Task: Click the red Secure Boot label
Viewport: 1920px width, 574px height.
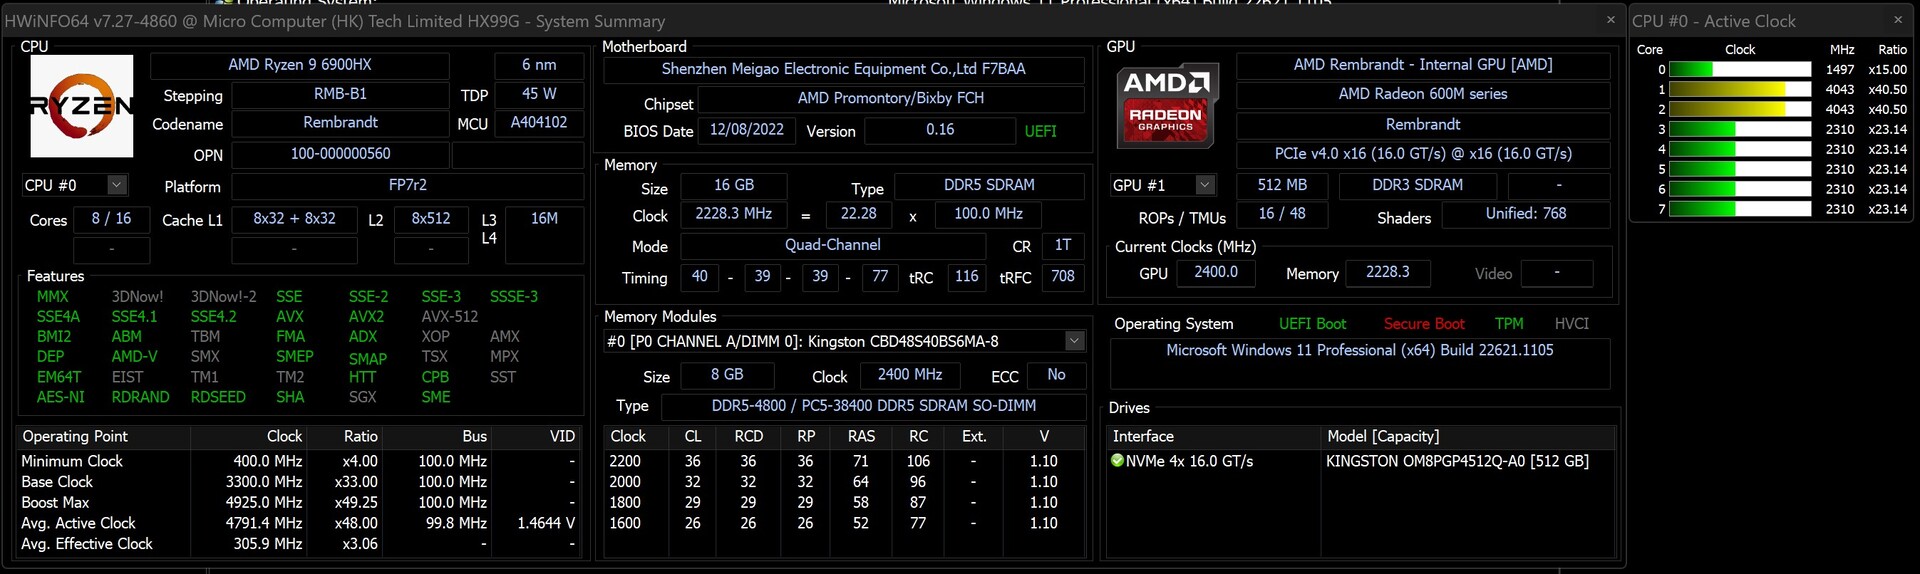Action: coord(1424,324)
